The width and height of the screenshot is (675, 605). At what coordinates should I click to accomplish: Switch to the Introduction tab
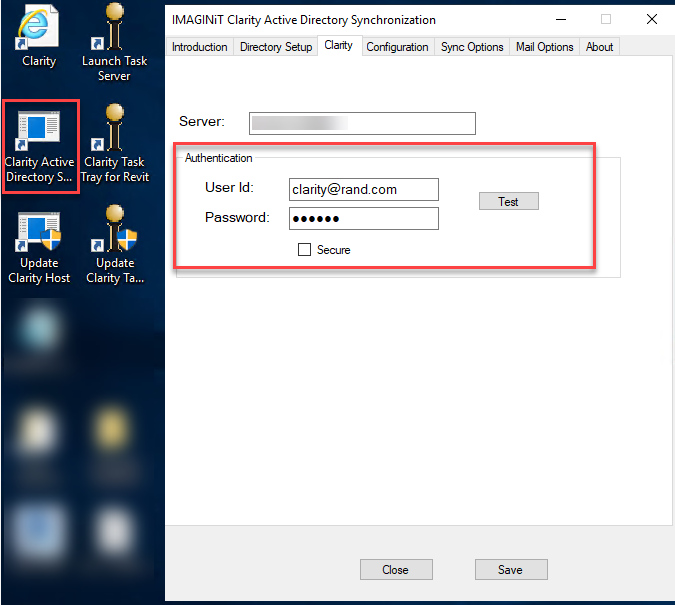coord(200,47)
